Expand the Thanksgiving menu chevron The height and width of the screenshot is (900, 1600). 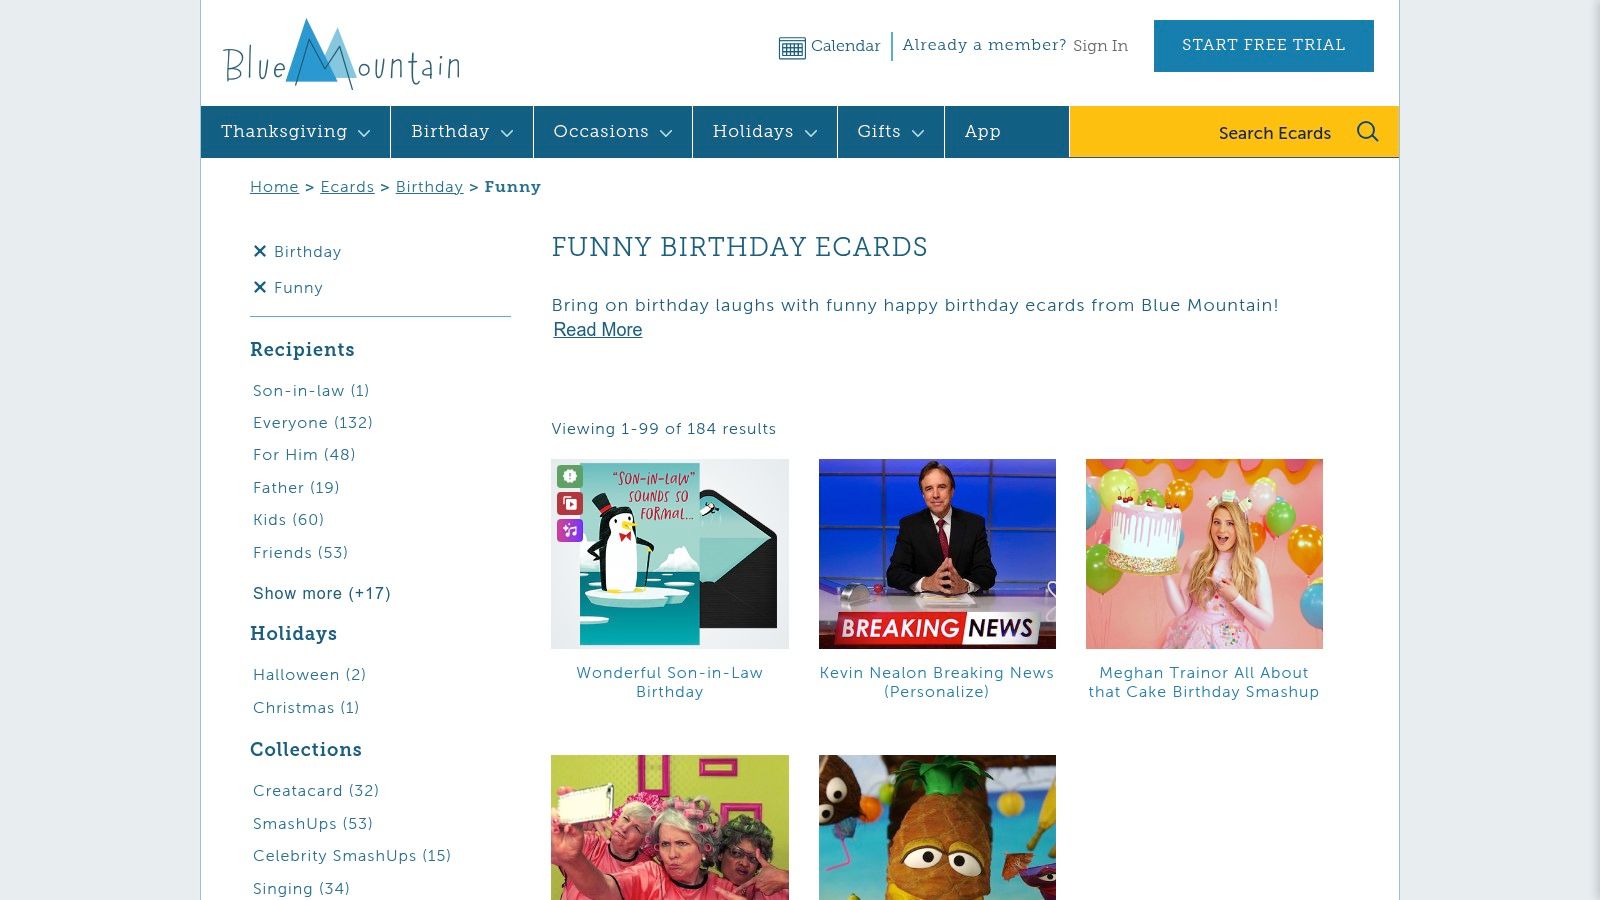(x=364, y=133)
